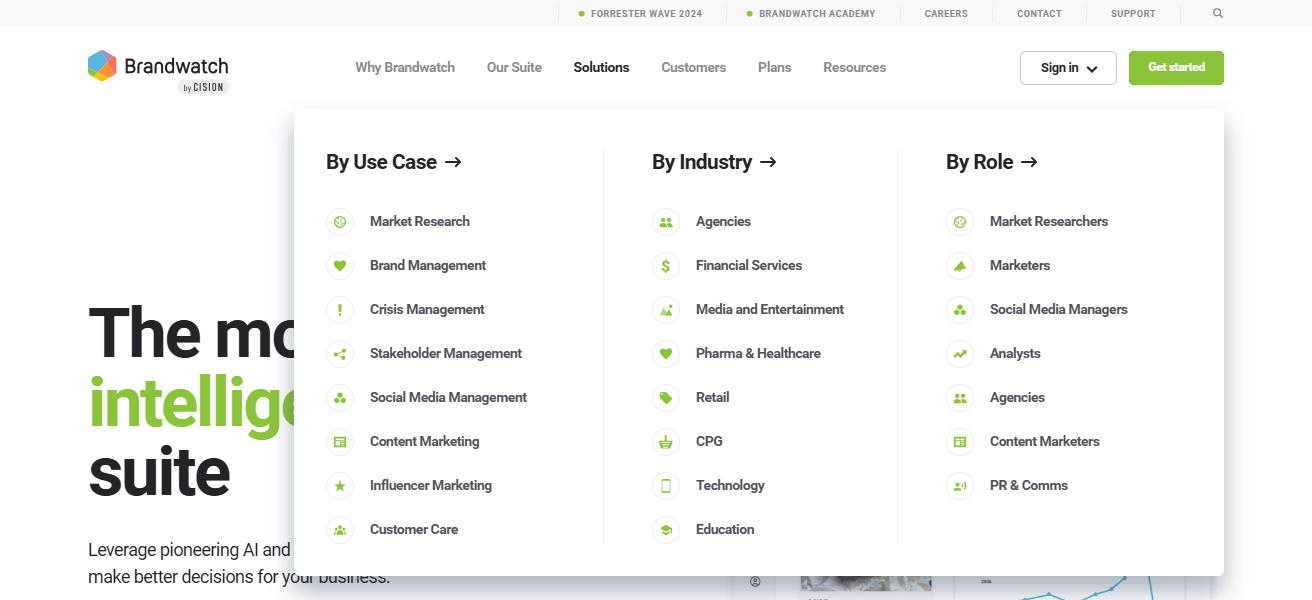
Task: Open the Why Brandwatch menu
Action: pyautogui.click(x=405, y=68)
